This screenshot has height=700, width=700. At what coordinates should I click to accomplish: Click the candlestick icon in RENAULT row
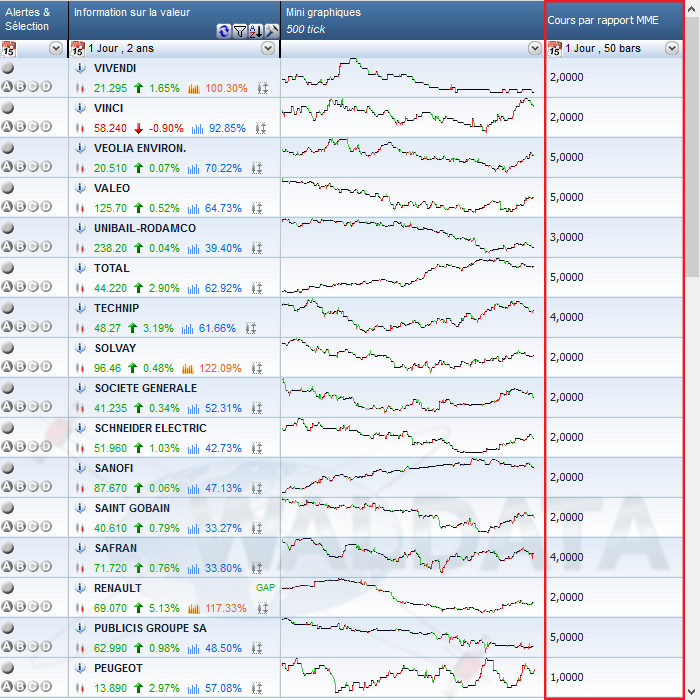click(x=80, y=608)
